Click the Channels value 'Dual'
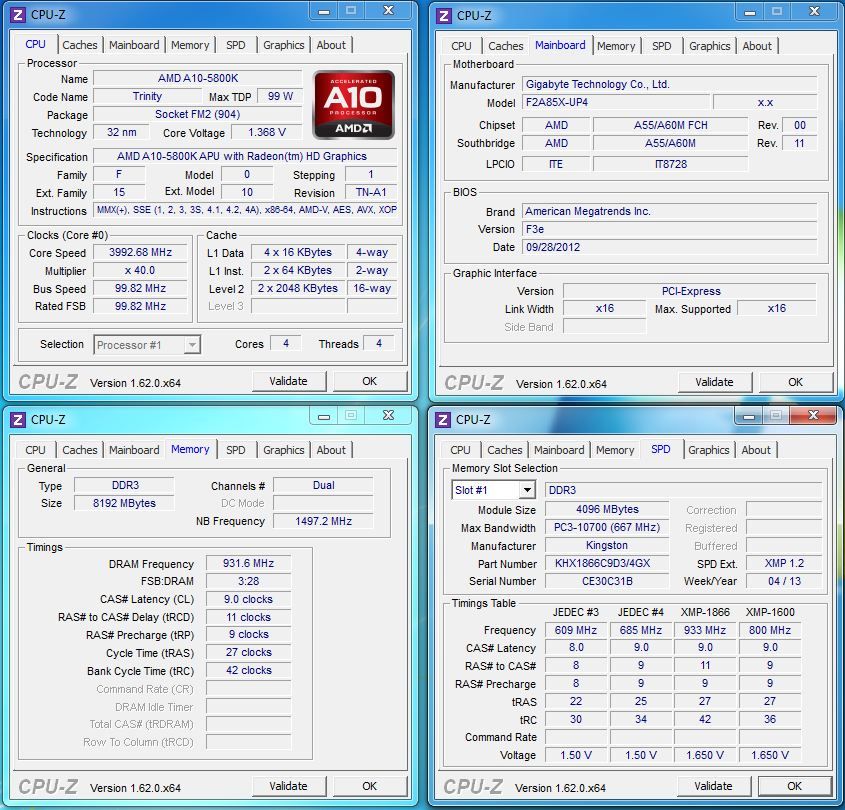Viewport: 845px width, 810px height. coord(323,485)
